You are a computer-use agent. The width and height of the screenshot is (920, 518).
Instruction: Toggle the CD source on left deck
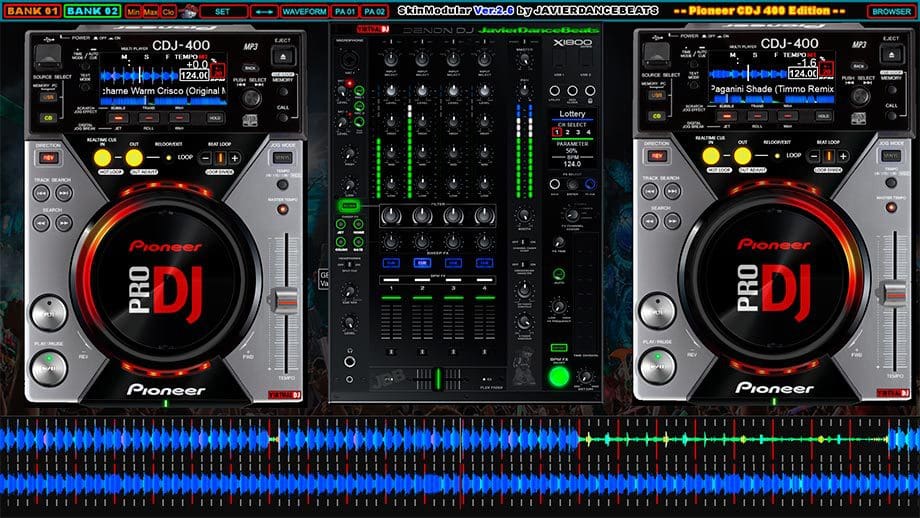tap(48, 118)
